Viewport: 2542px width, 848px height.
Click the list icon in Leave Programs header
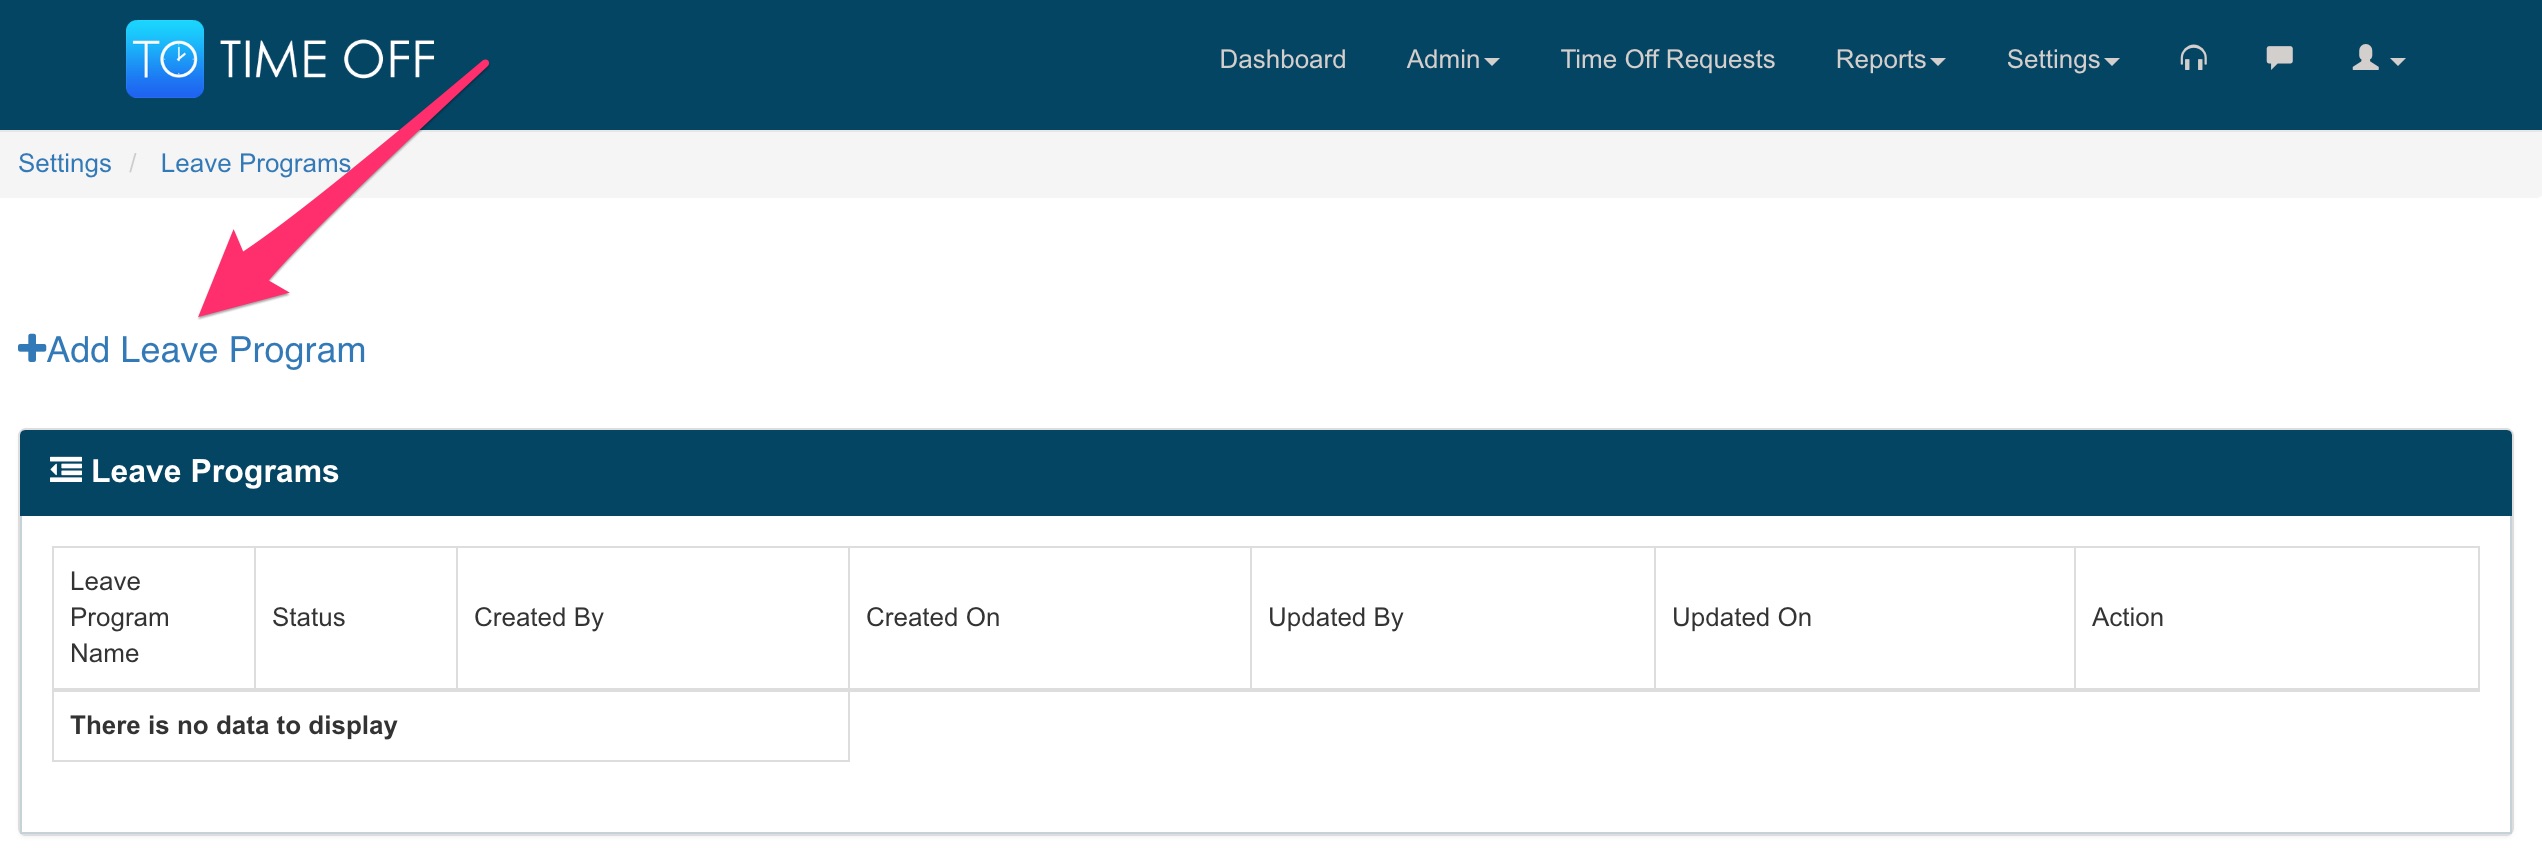pyautogui.click(x=66, y=470)
